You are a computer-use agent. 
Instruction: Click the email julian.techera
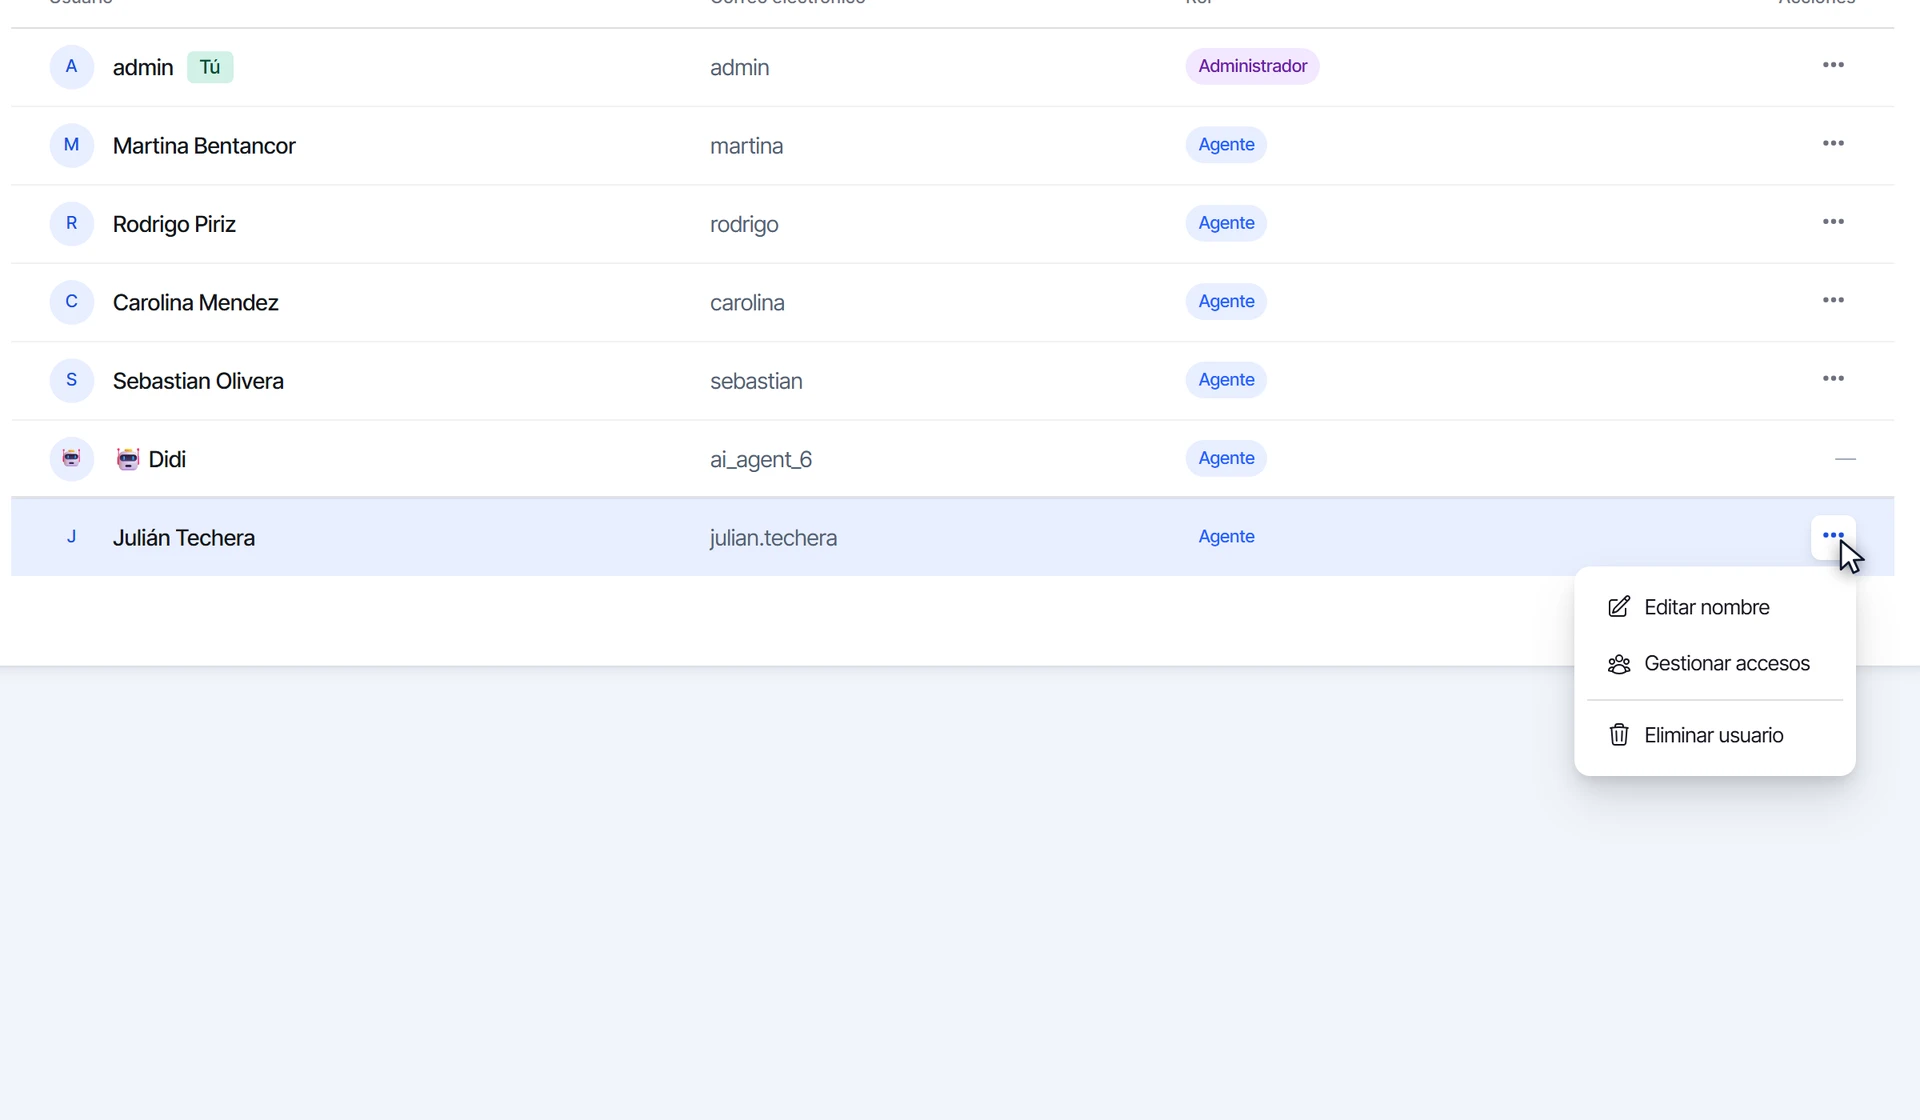click(x=773, y=538)
